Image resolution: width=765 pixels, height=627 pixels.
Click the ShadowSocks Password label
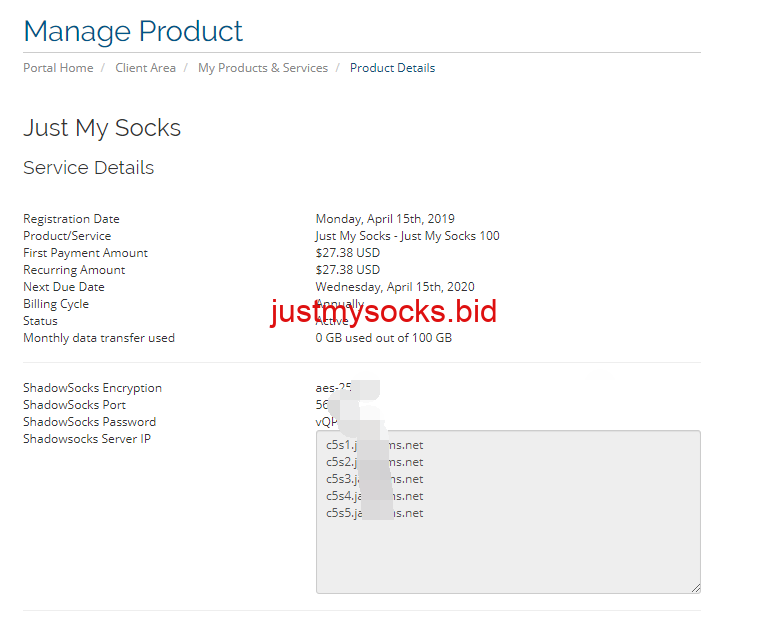90,422
